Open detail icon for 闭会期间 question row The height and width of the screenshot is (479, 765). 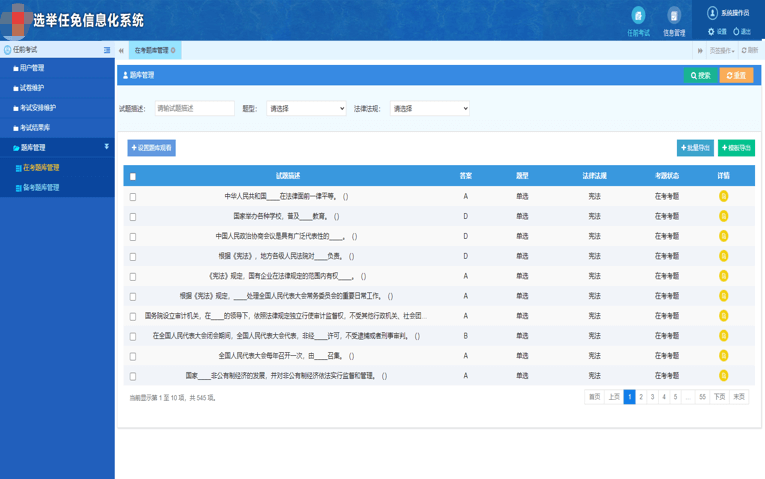[x=724, y=336]
